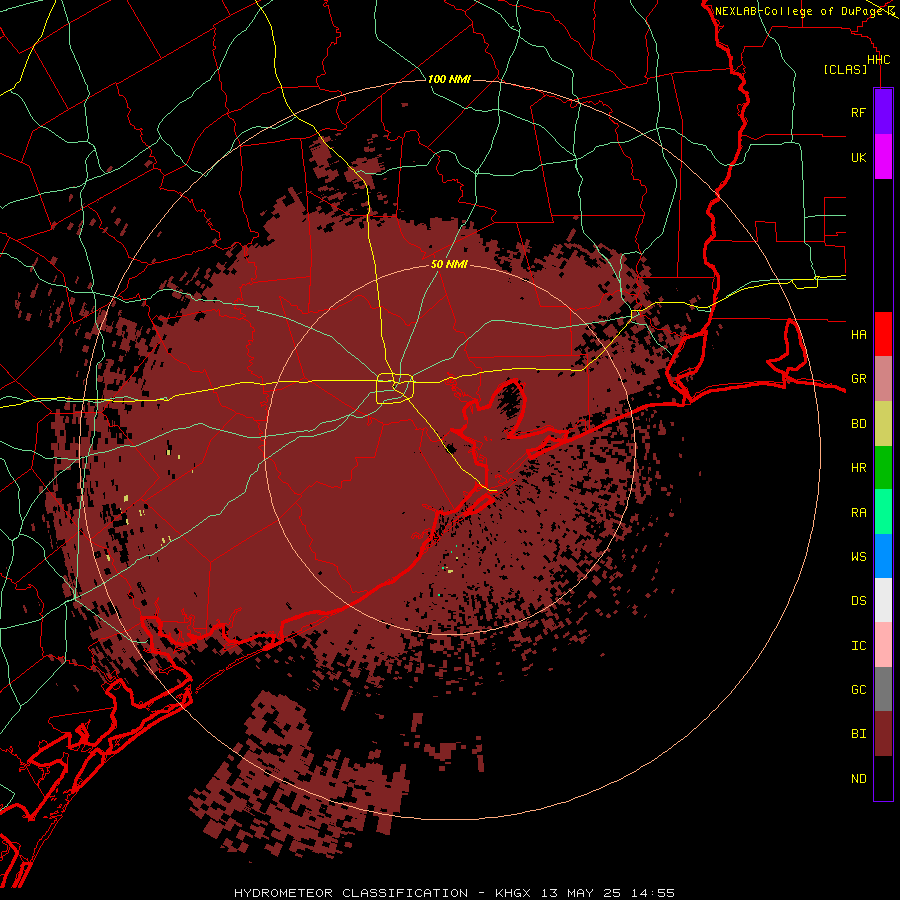Pick the RA light-green legend swatch
Screen dimensions: 900x900
pyautogui.click(x=883, y=512)
